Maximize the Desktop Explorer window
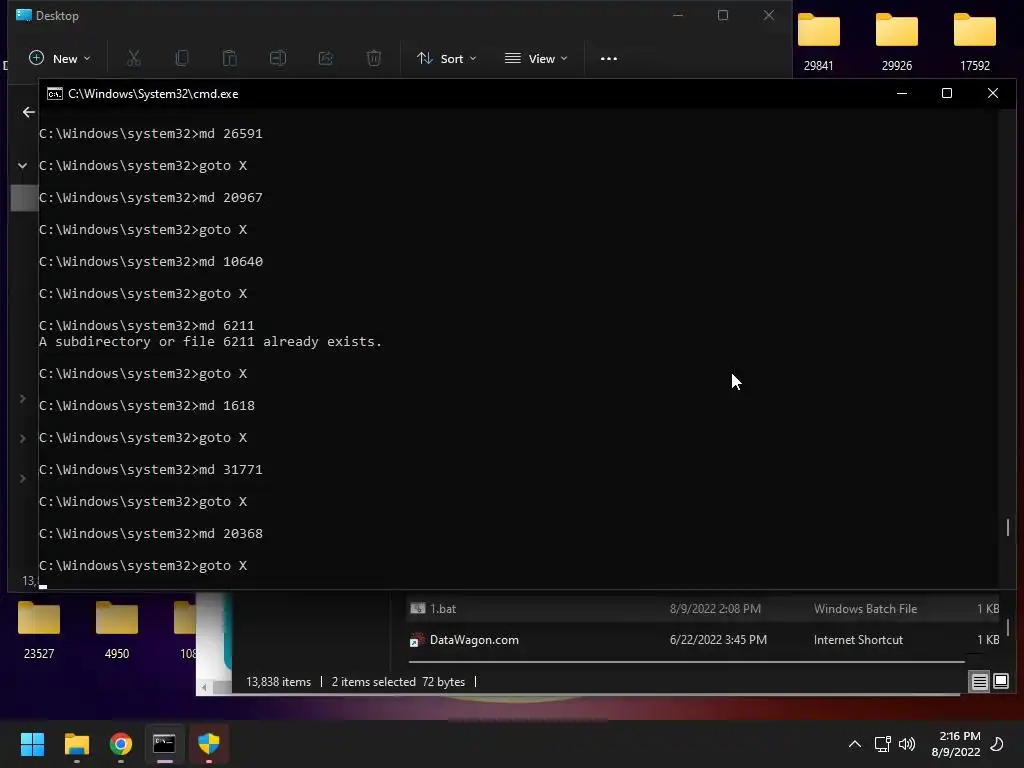The height and width of the screenshot is (768, 1024). pos(723,15)
